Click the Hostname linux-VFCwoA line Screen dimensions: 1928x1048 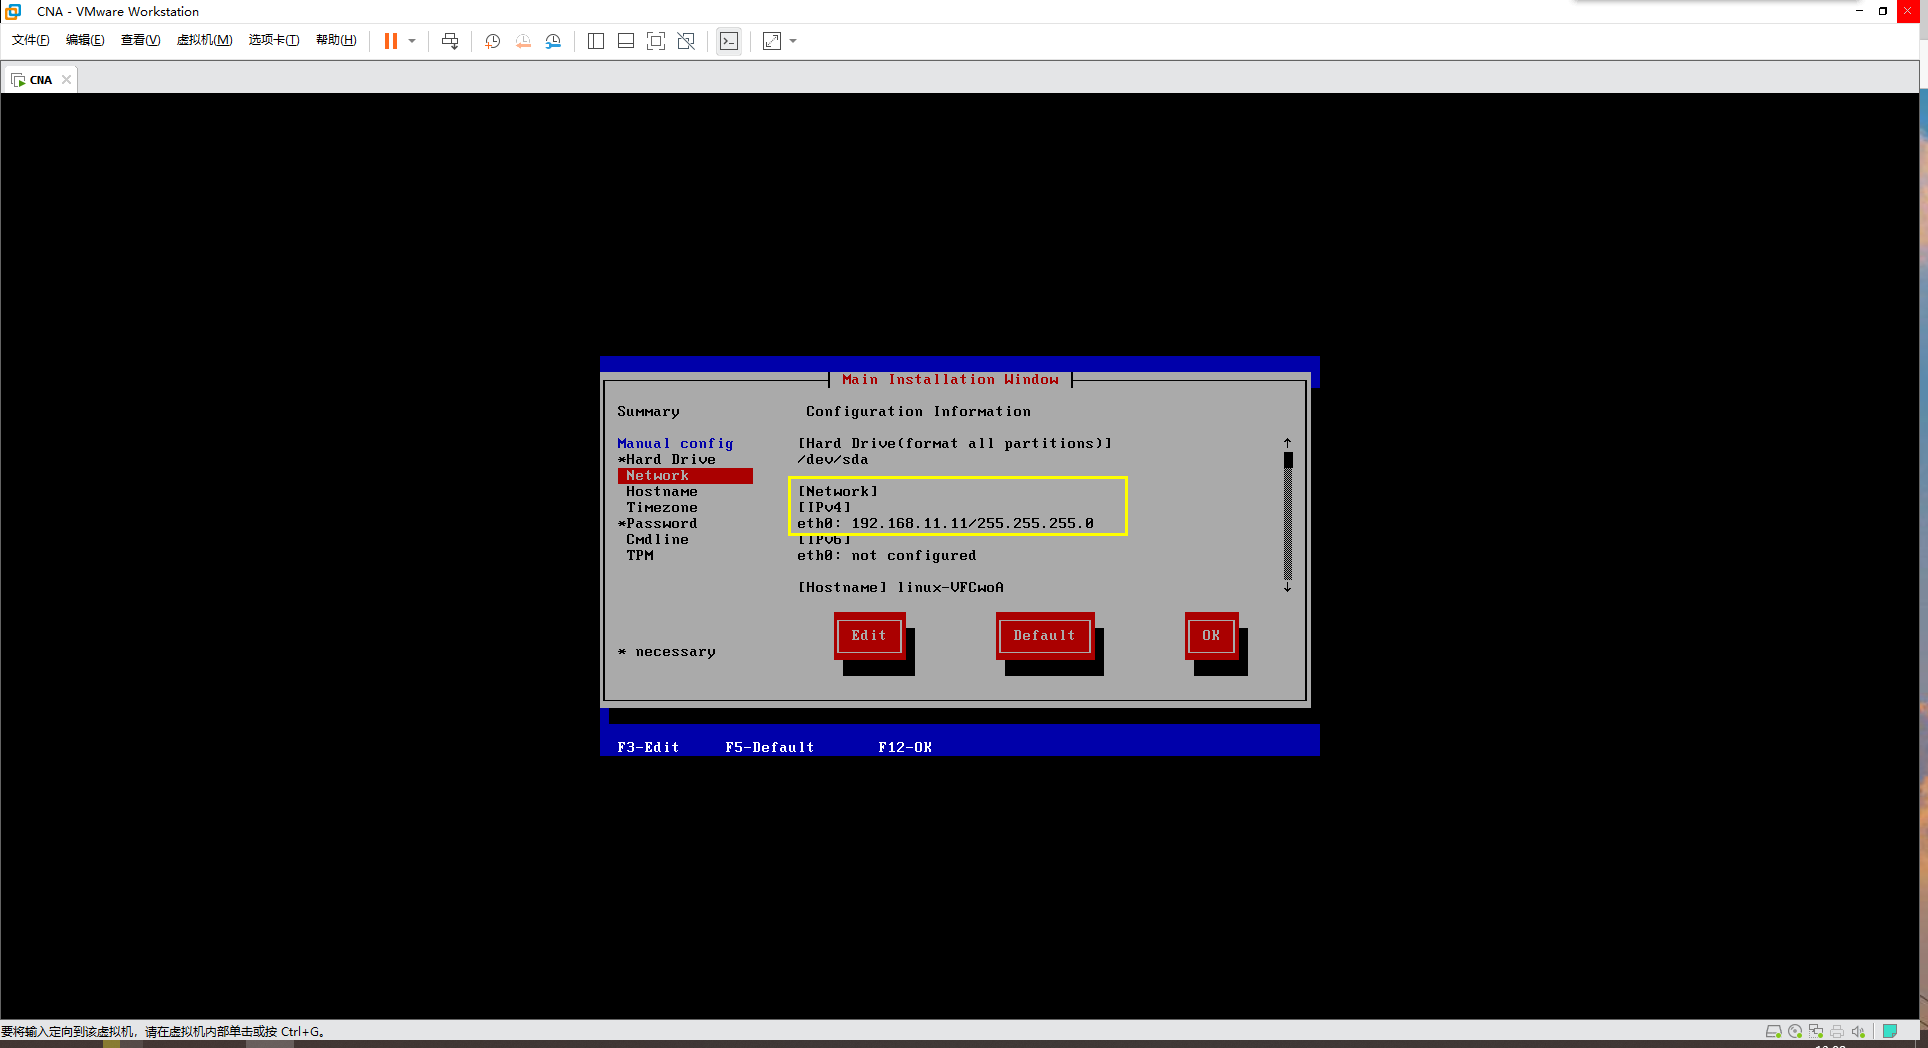[x=900, y=588]
